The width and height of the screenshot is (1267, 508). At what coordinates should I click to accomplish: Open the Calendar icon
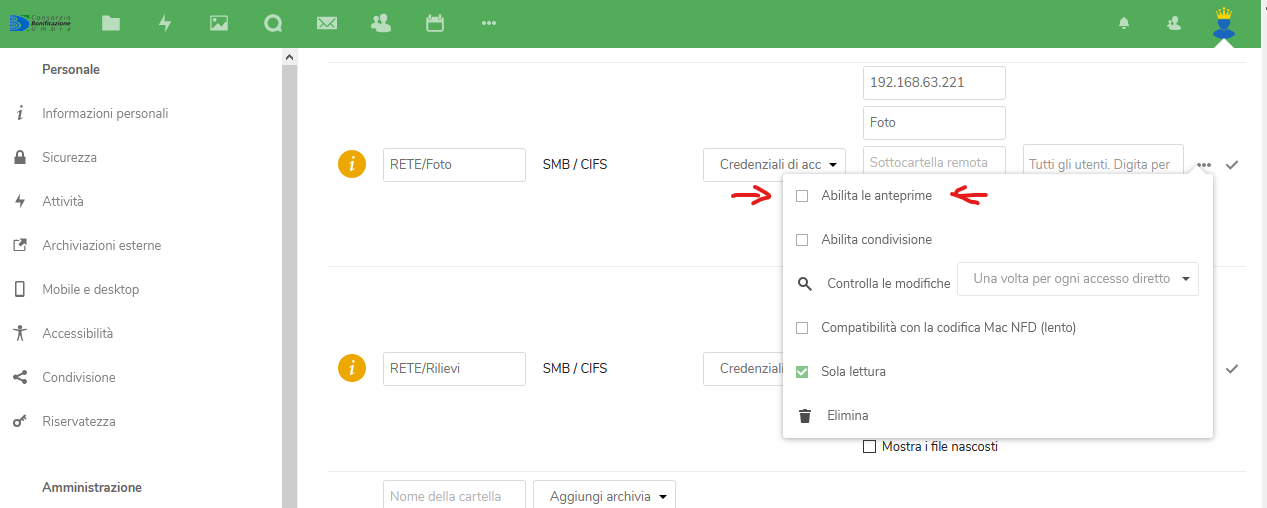point(435,23)
